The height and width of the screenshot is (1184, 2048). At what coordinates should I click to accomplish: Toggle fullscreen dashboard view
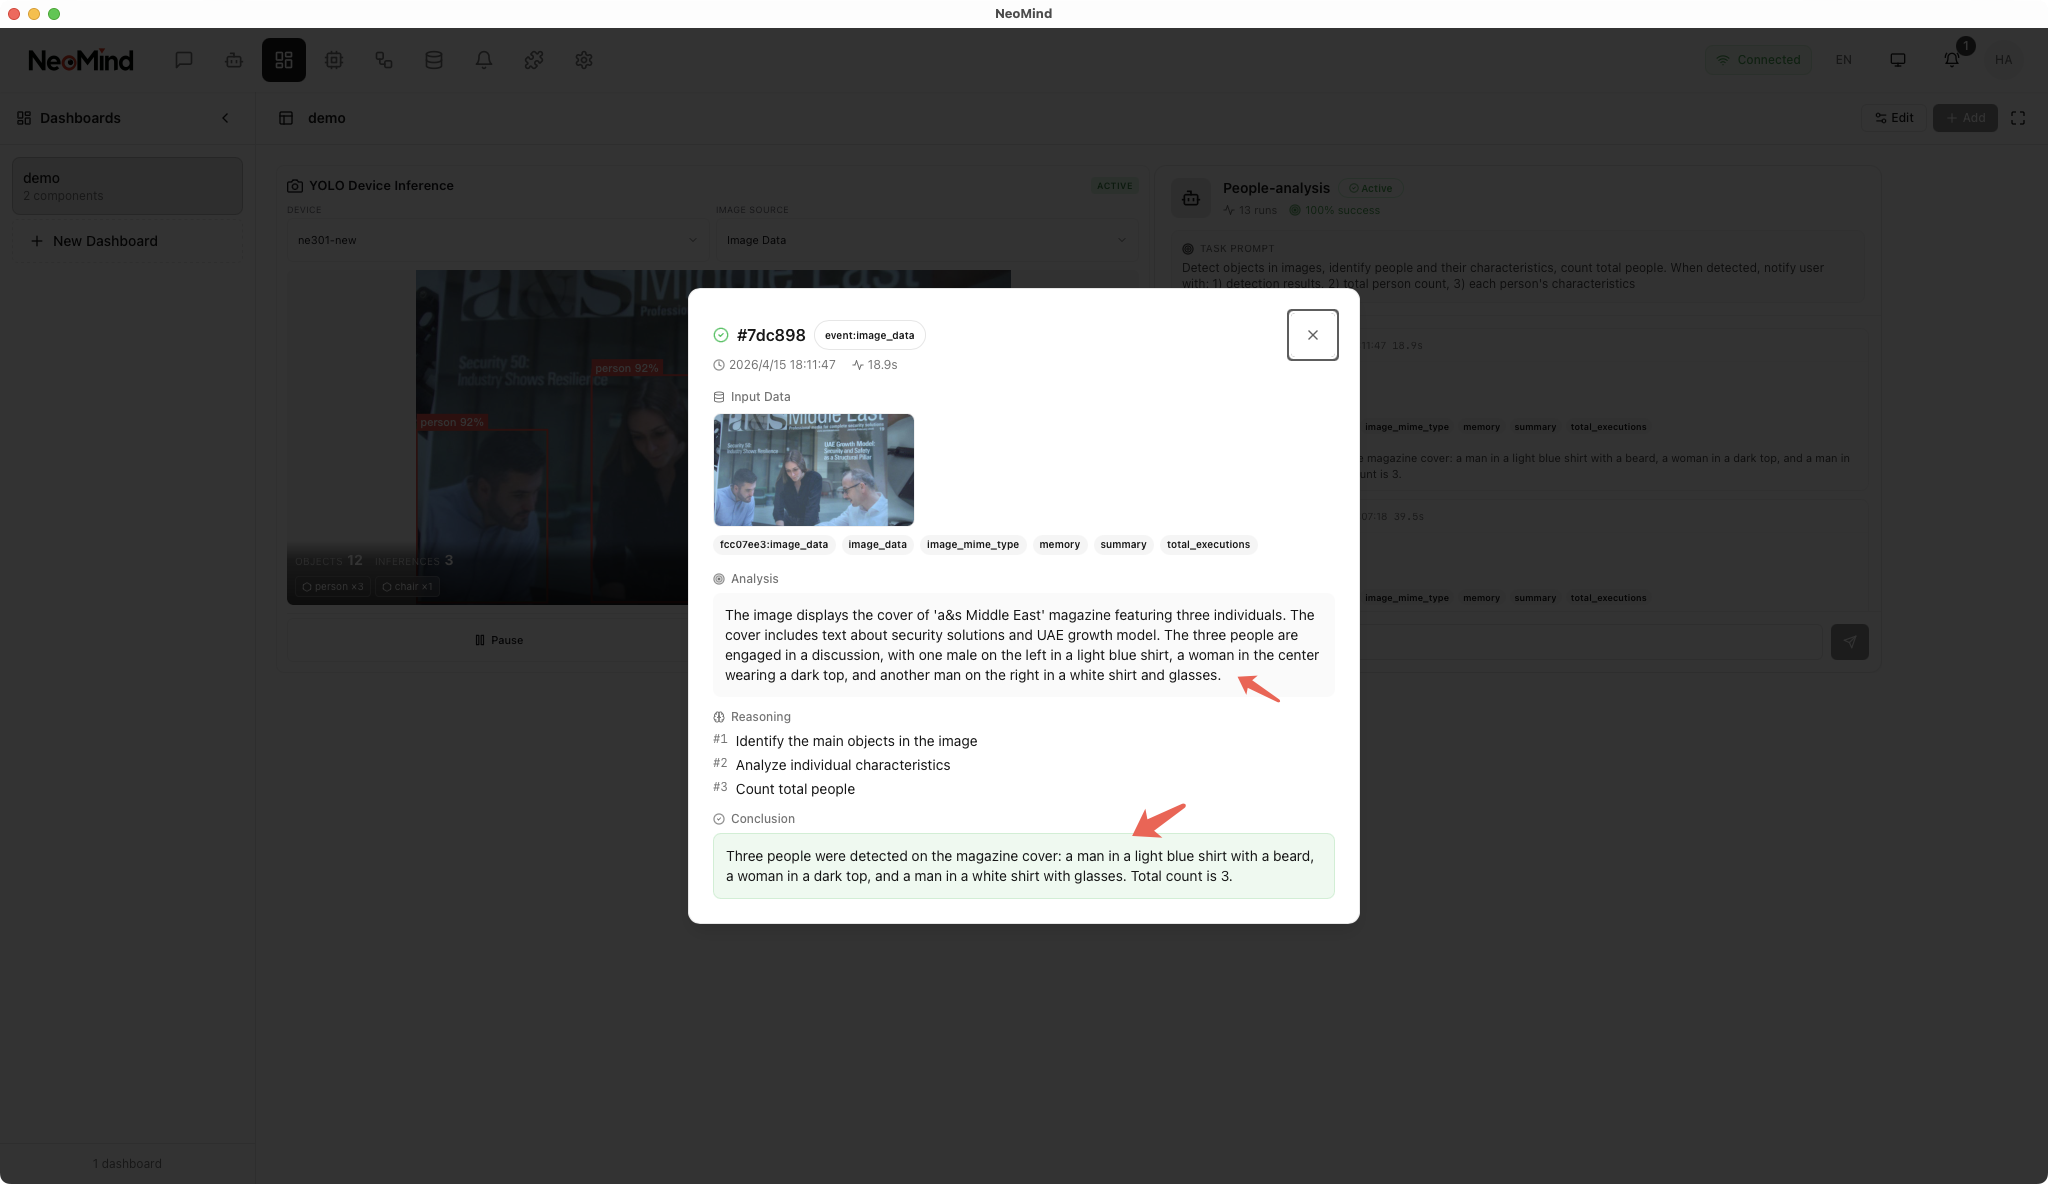pyautogui.click(x=2018, y=118)
